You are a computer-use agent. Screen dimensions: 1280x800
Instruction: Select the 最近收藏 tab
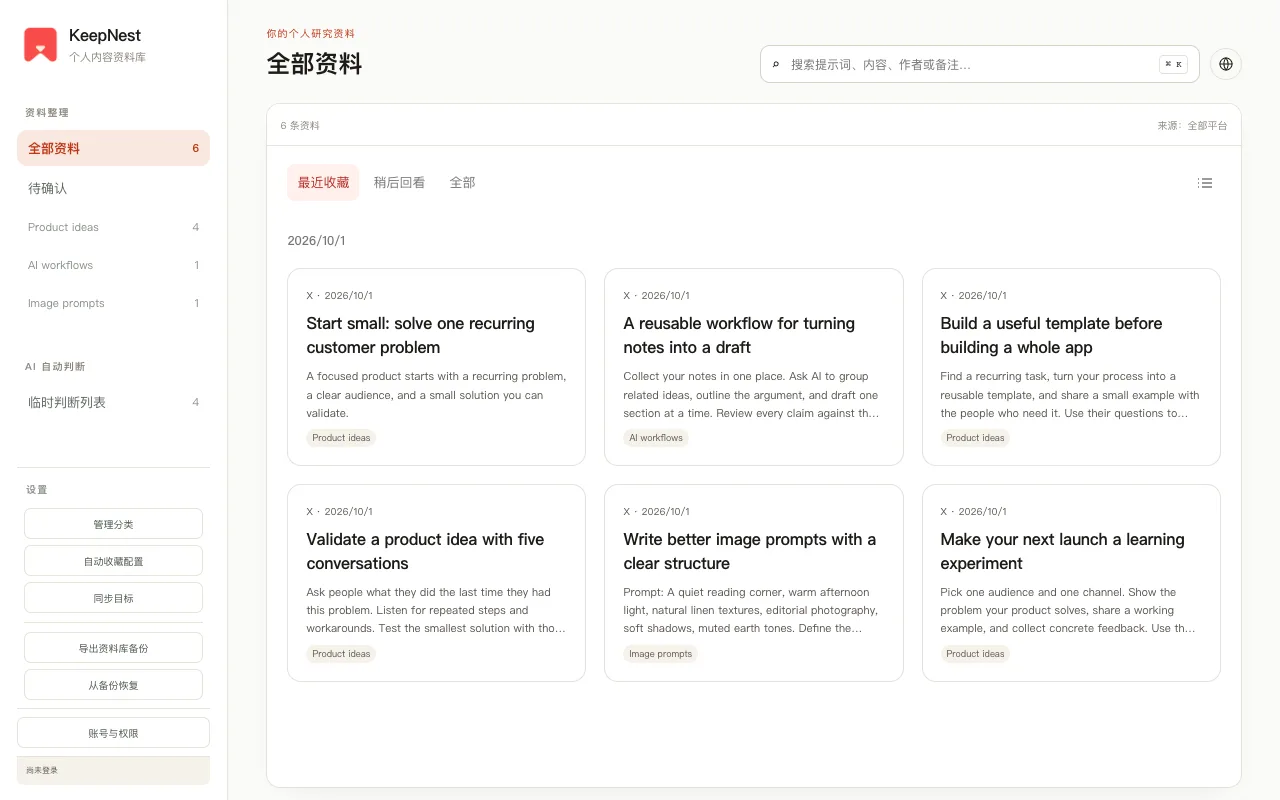(x=323, y=183)
